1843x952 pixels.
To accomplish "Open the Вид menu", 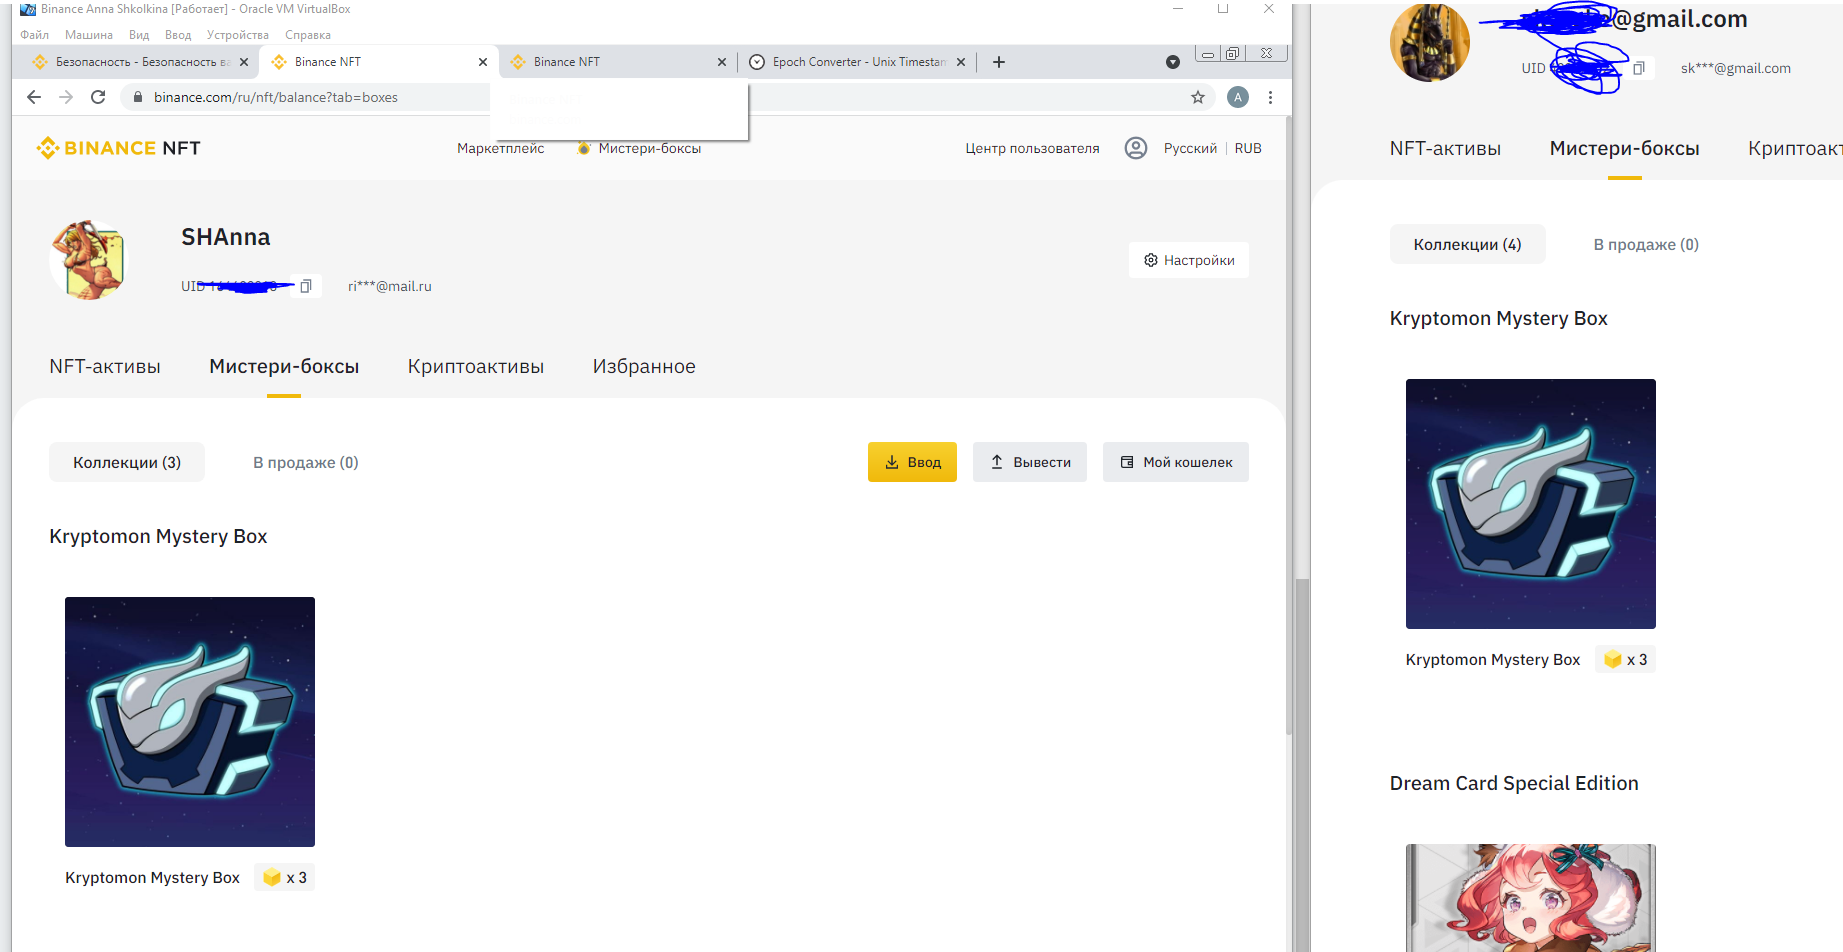I will pos(139,35).
